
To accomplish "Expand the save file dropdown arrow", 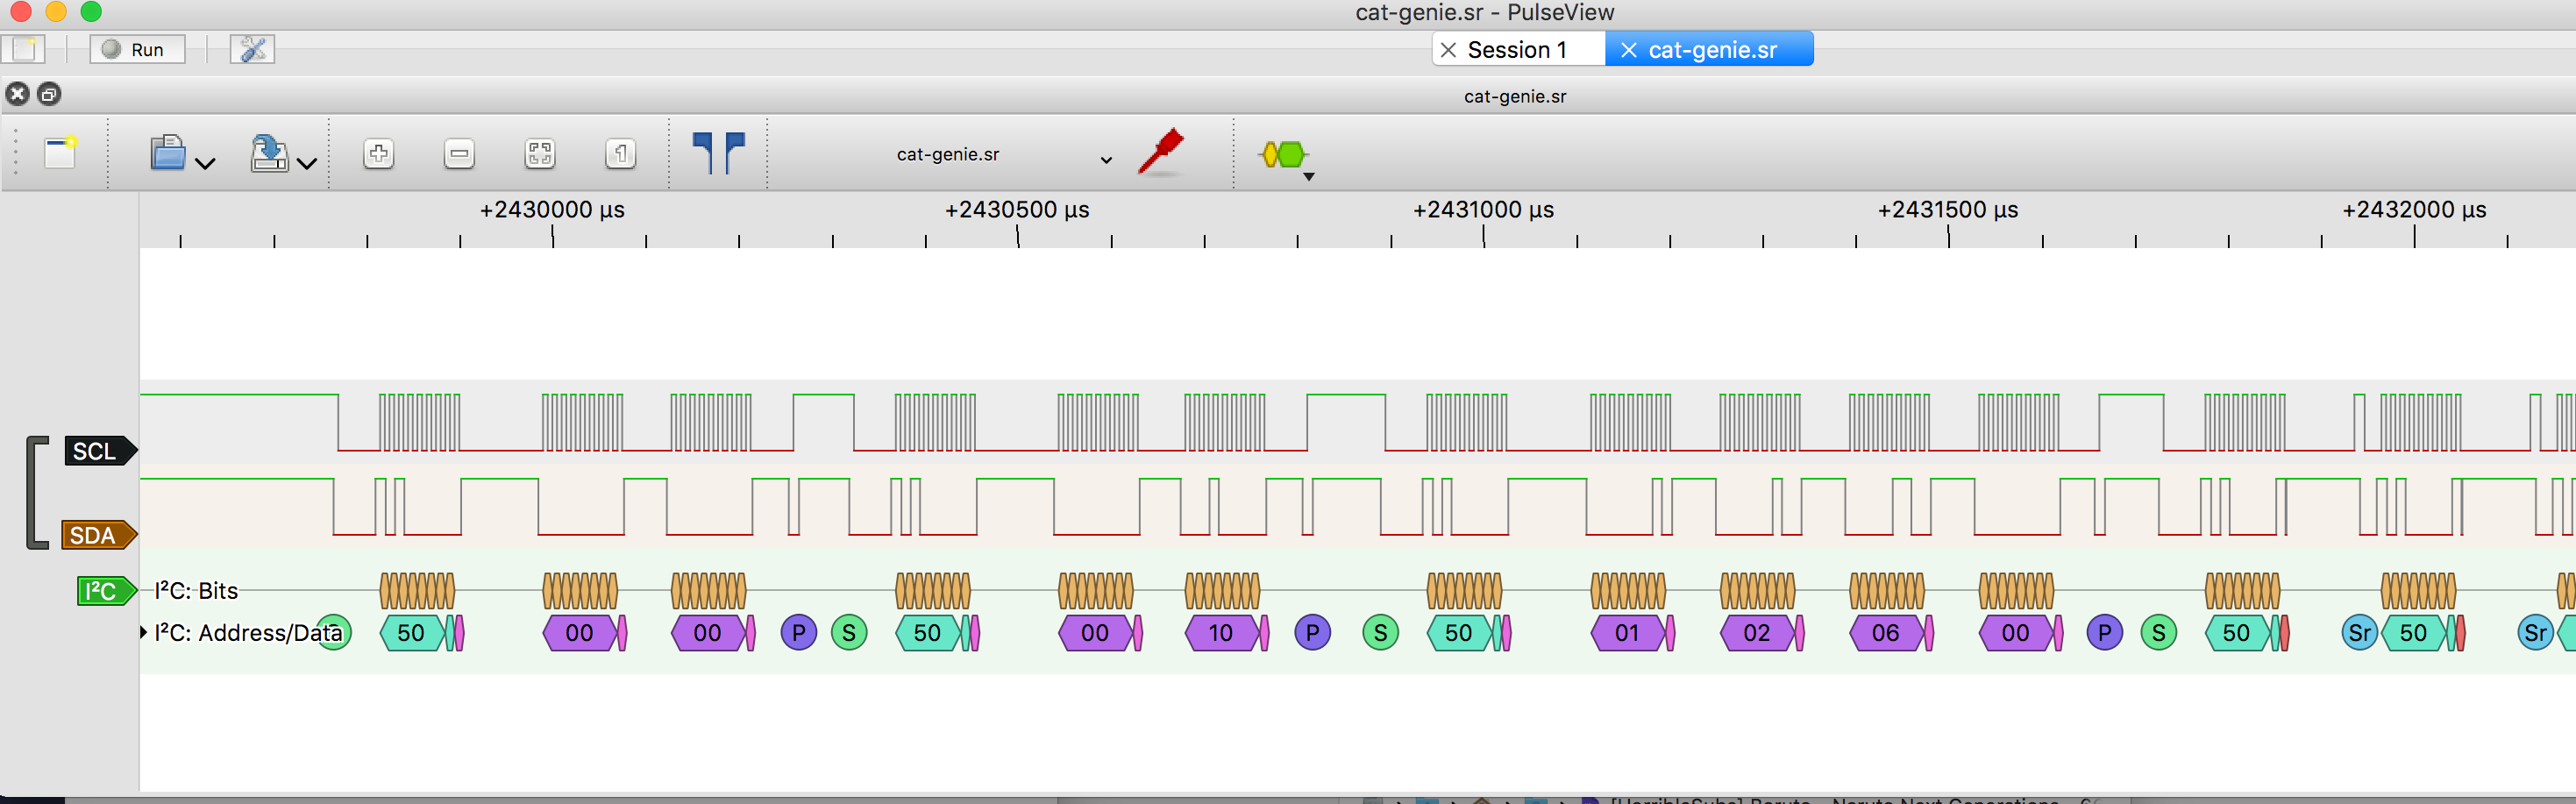I will 307,163.
